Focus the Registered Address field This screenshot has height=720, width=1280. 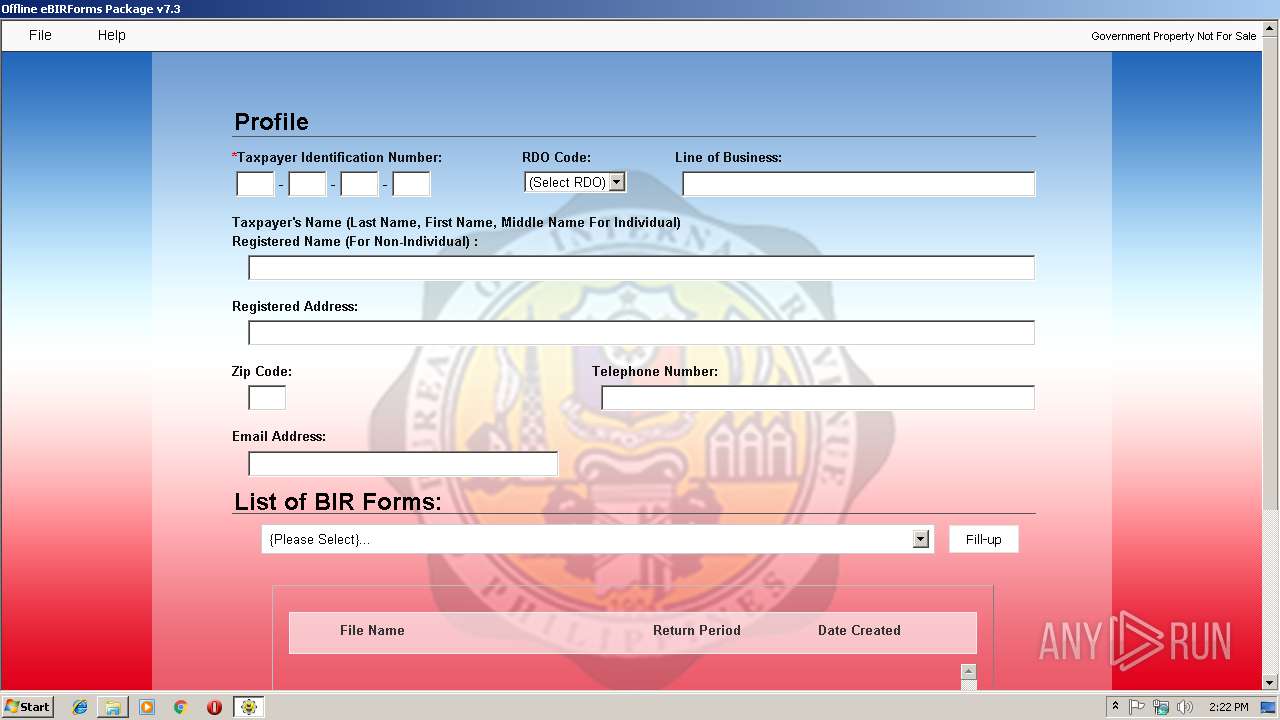(641, 333)
